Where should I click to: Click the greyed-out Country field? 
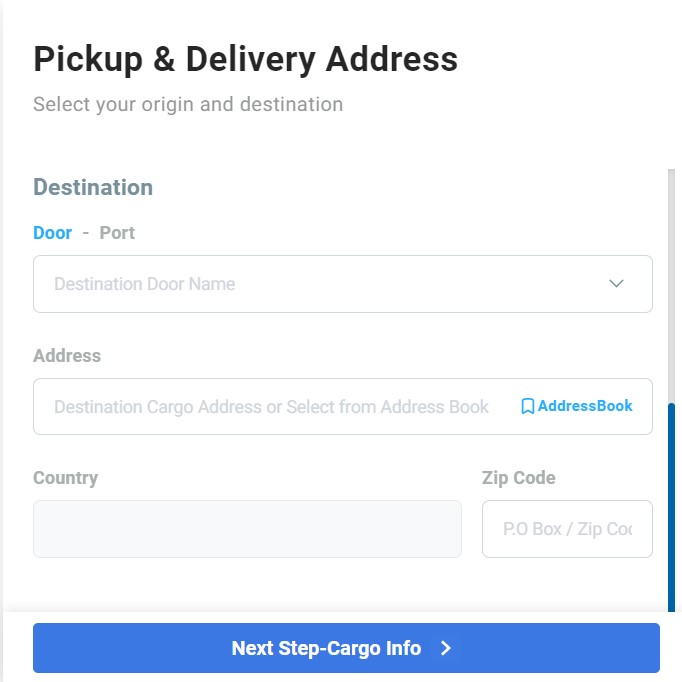click(x=247, y=529)
